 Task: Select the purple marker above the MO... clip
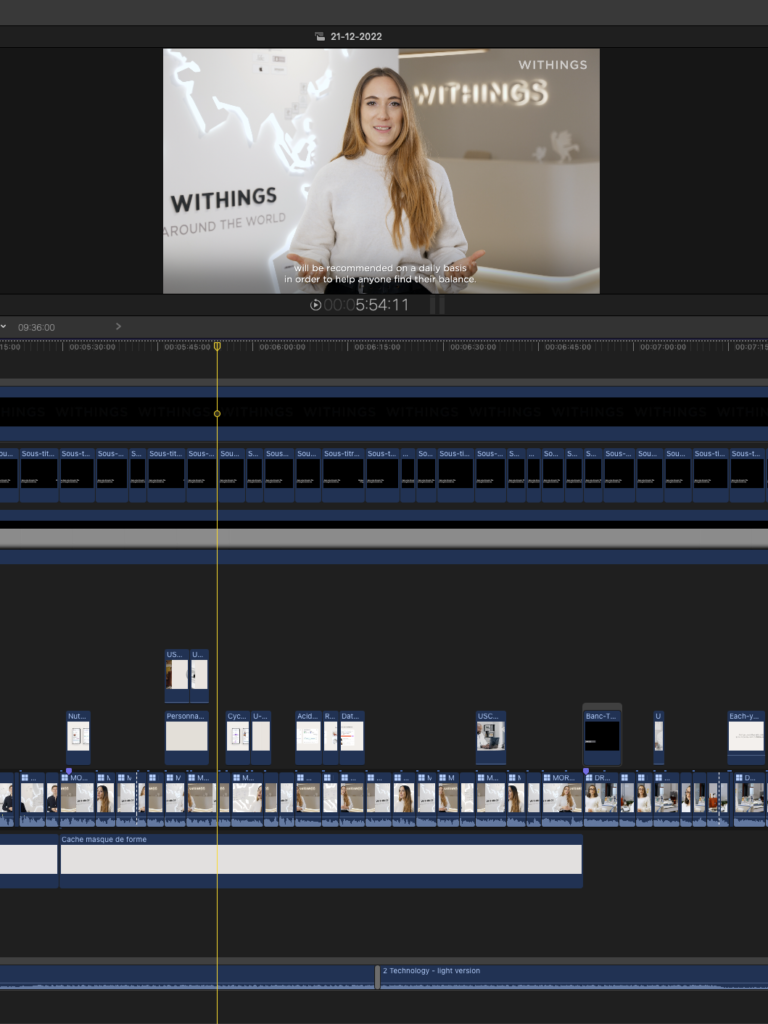coord(69,771)
